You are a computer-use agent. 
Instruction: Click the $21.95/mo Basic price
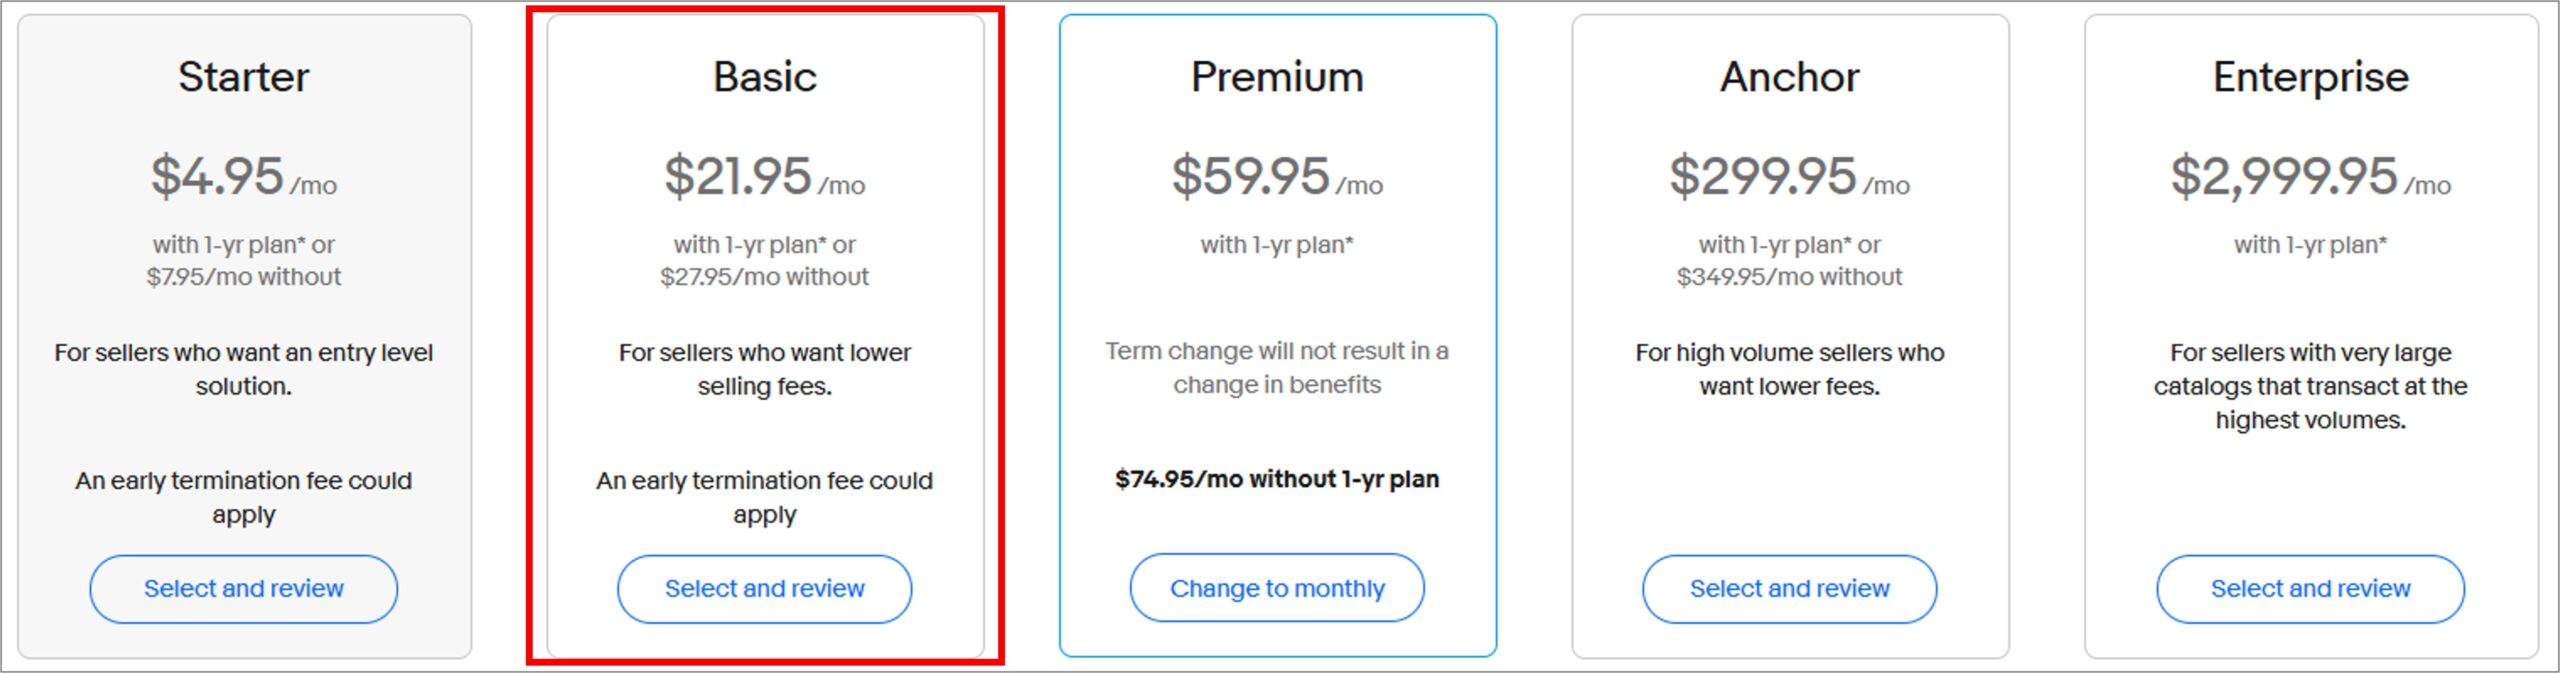764,176
